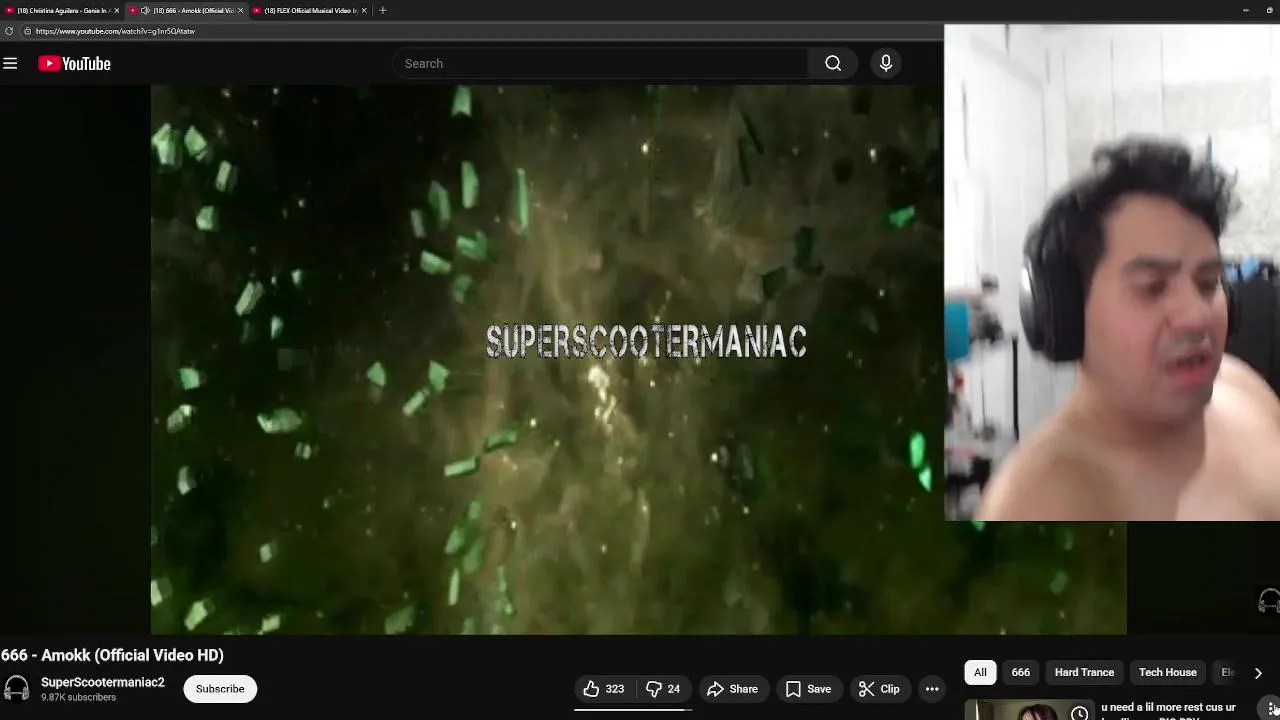Add suggested video to Watch Later clock
This screenshot has height=720, width=1280.
(x=1079, y=713)
